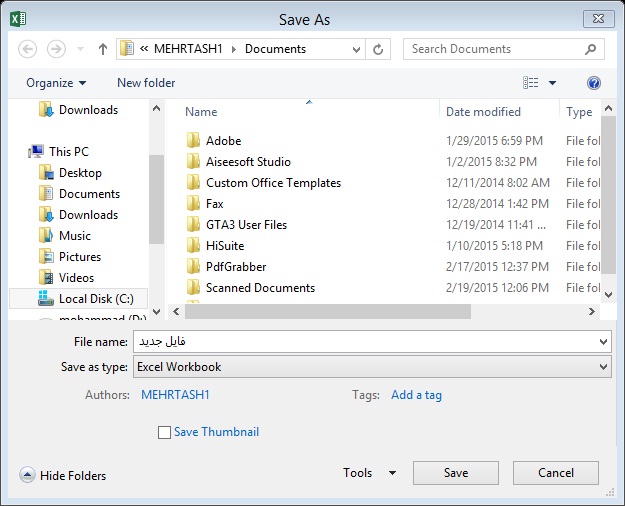Click the Local Disk (C:) drive icon
Viewport: 625px width, 506px height.
[46, 298]
